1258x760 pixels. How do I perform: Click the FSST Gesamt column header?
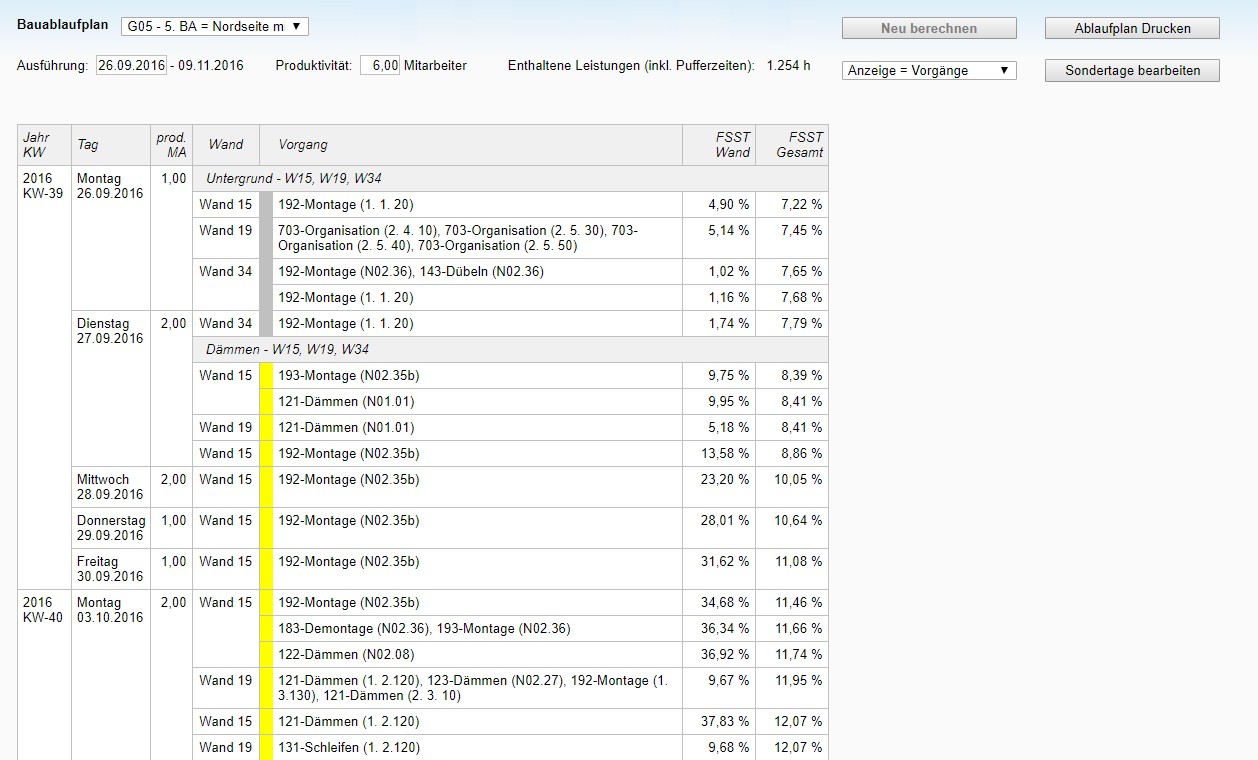click(x=791, y=145)
